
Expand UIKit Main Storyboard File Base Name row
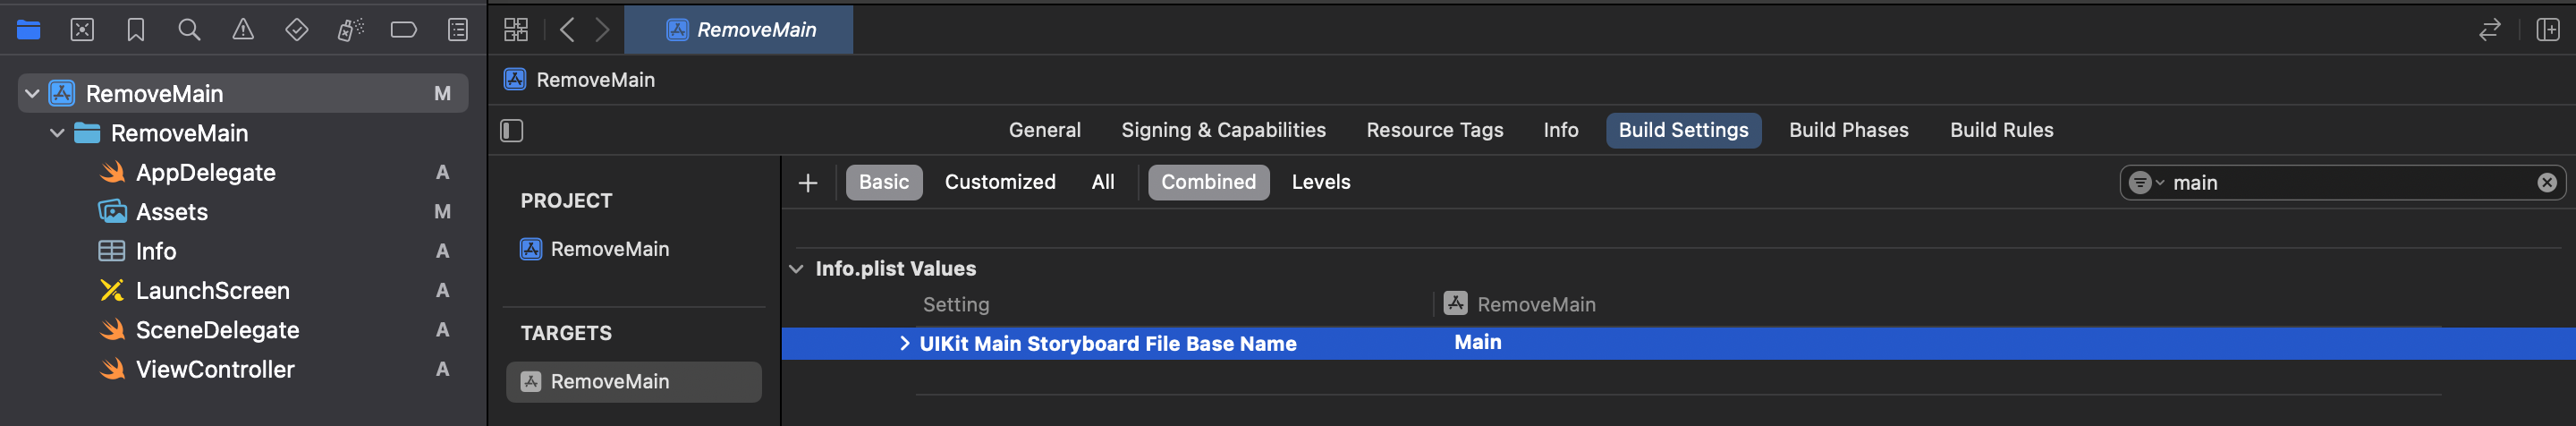tap(904, 344)
